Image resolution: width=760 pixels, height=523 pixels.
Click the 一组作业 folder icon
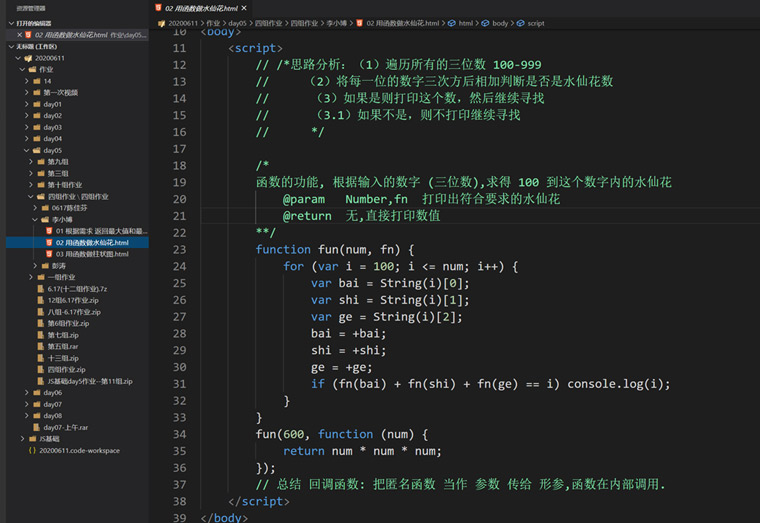click(41, 277)
